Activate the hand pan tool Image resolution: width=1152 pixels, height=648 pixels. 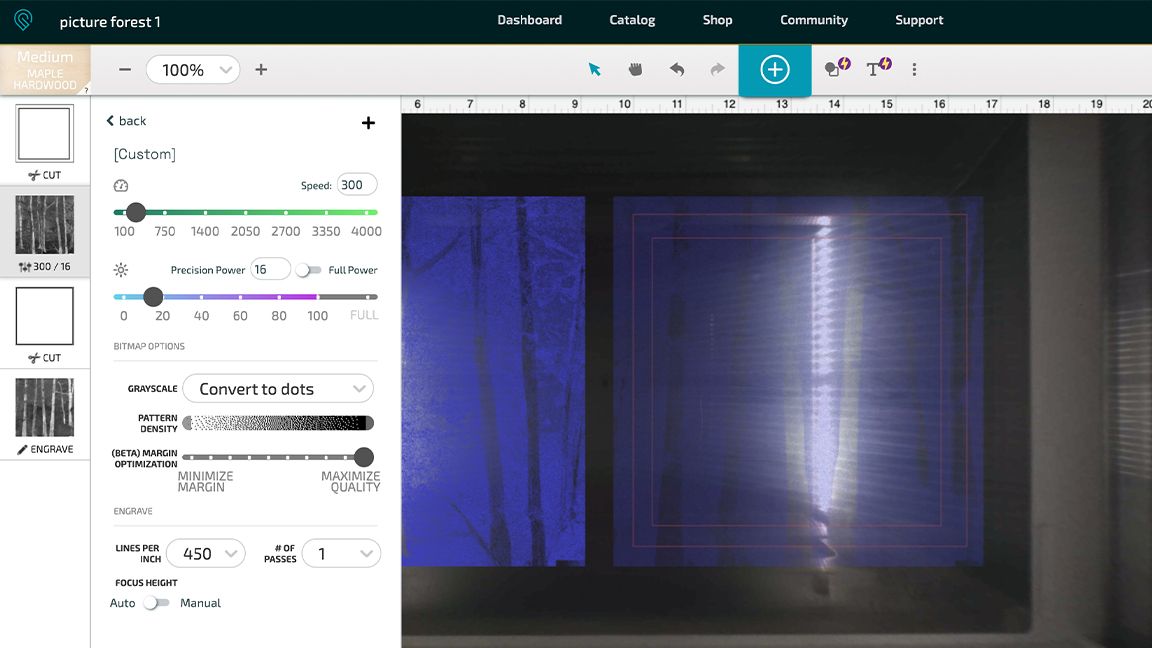click(635, 69)
